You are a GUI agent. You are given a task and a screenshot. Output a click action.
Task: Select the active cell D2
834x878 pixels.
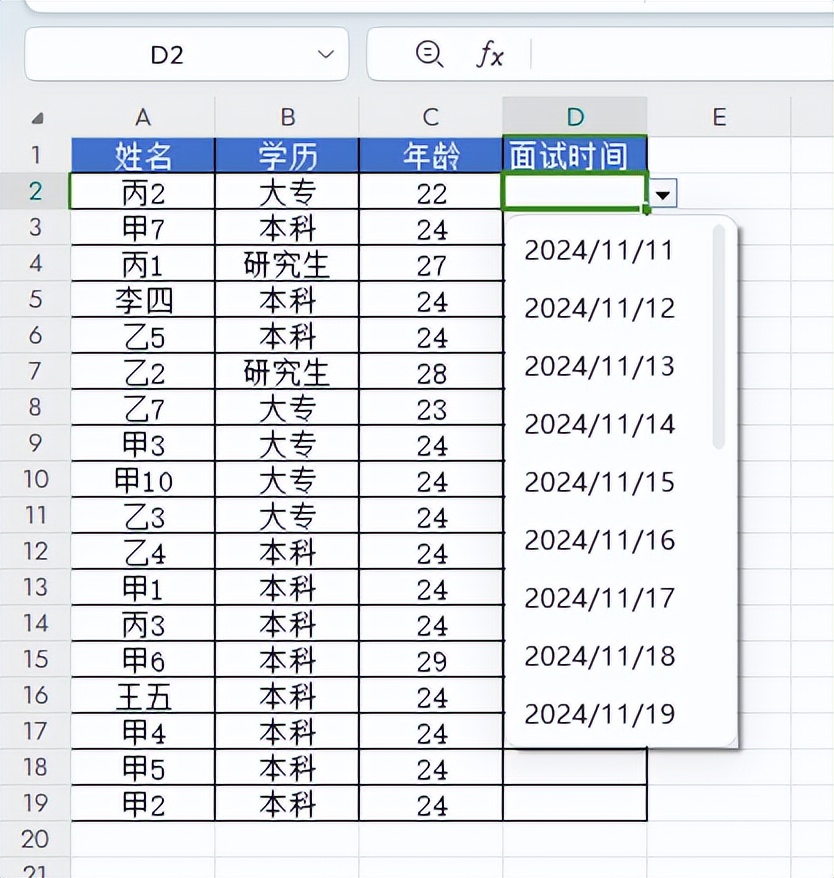click(575, 192)
